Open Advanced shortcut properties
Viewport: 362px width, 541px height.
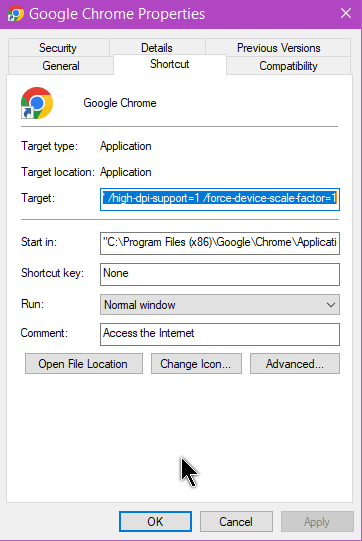coord(295,364)
